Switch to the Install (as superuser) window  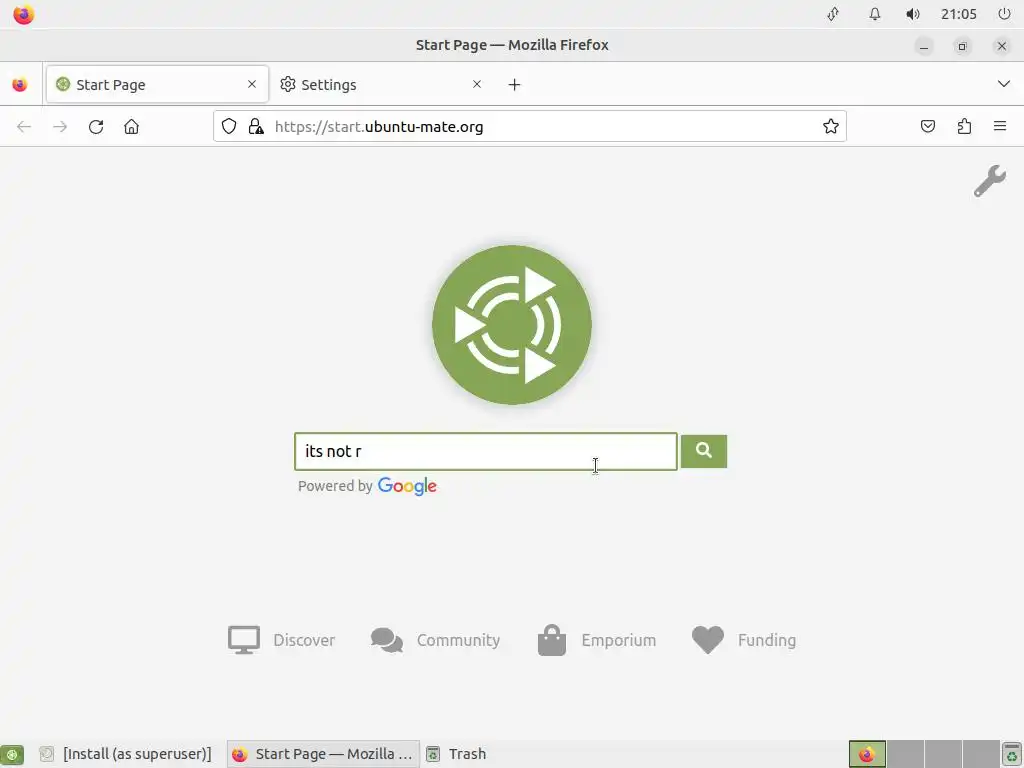click(x=125, y=754)
